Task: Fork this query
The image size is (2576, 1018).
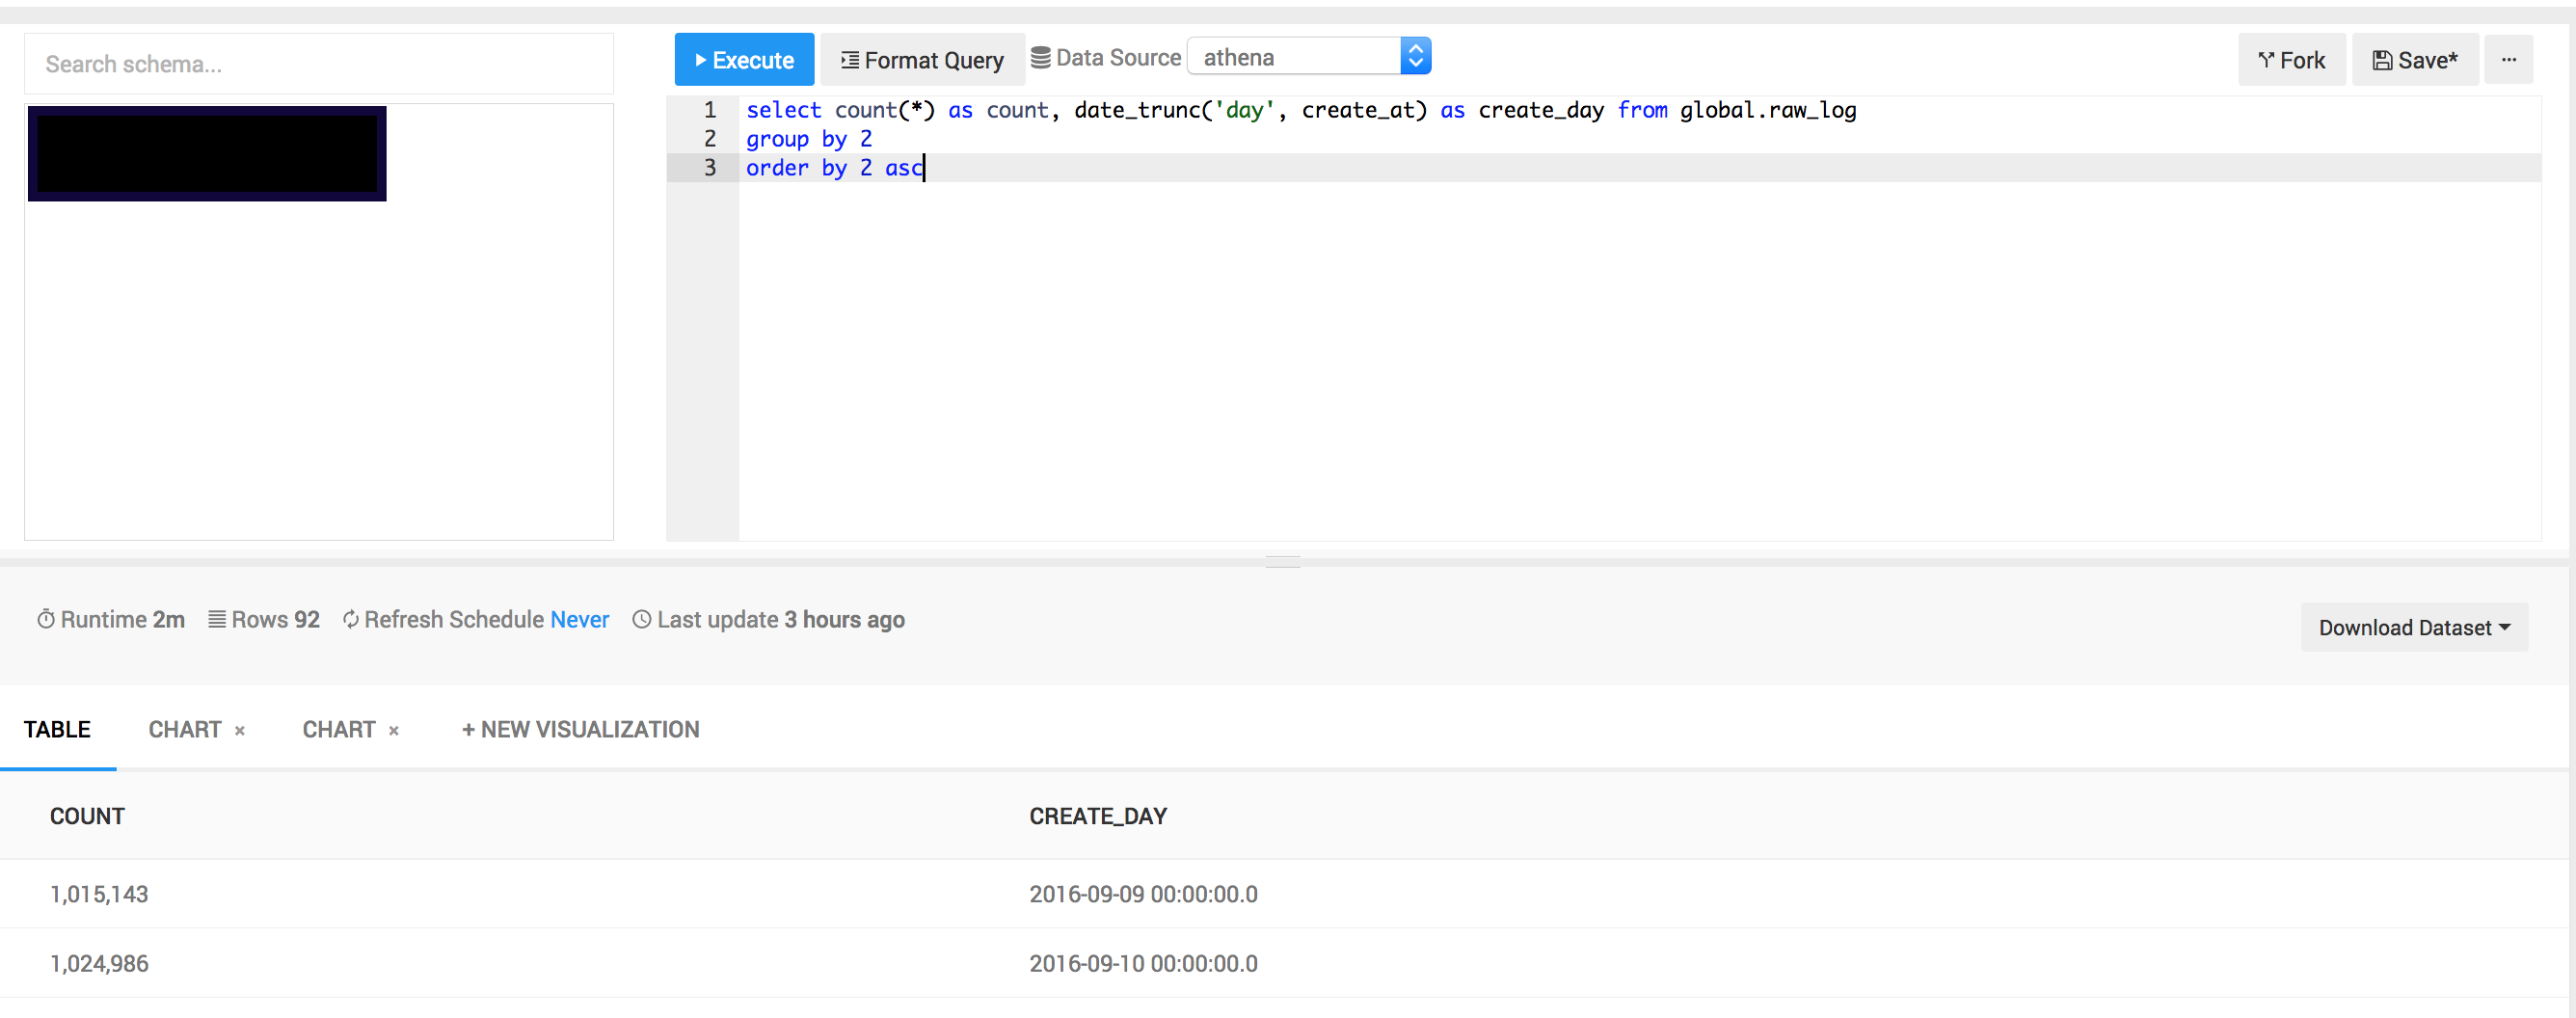Action: (x=2291, y=60)
